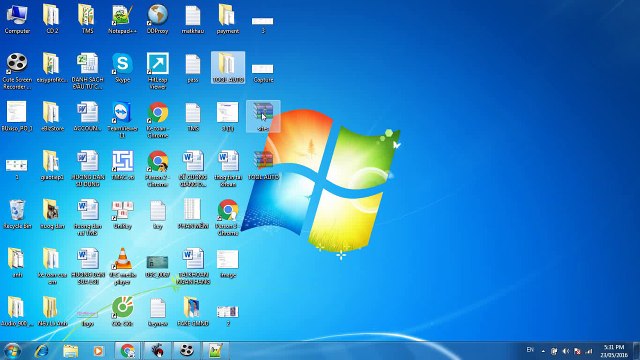Launch the VLC media player shortcut

(122, 267)
